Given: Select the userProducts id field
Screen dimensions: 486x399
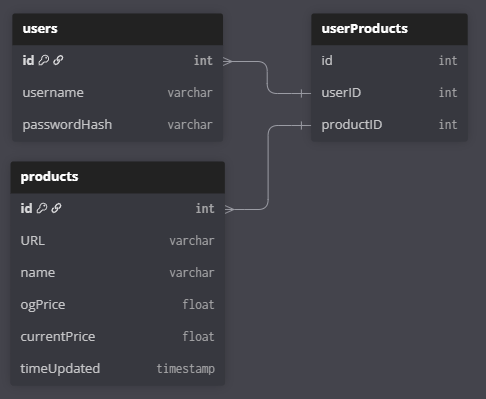Looking at the screenshot, I should click(389, 61).
